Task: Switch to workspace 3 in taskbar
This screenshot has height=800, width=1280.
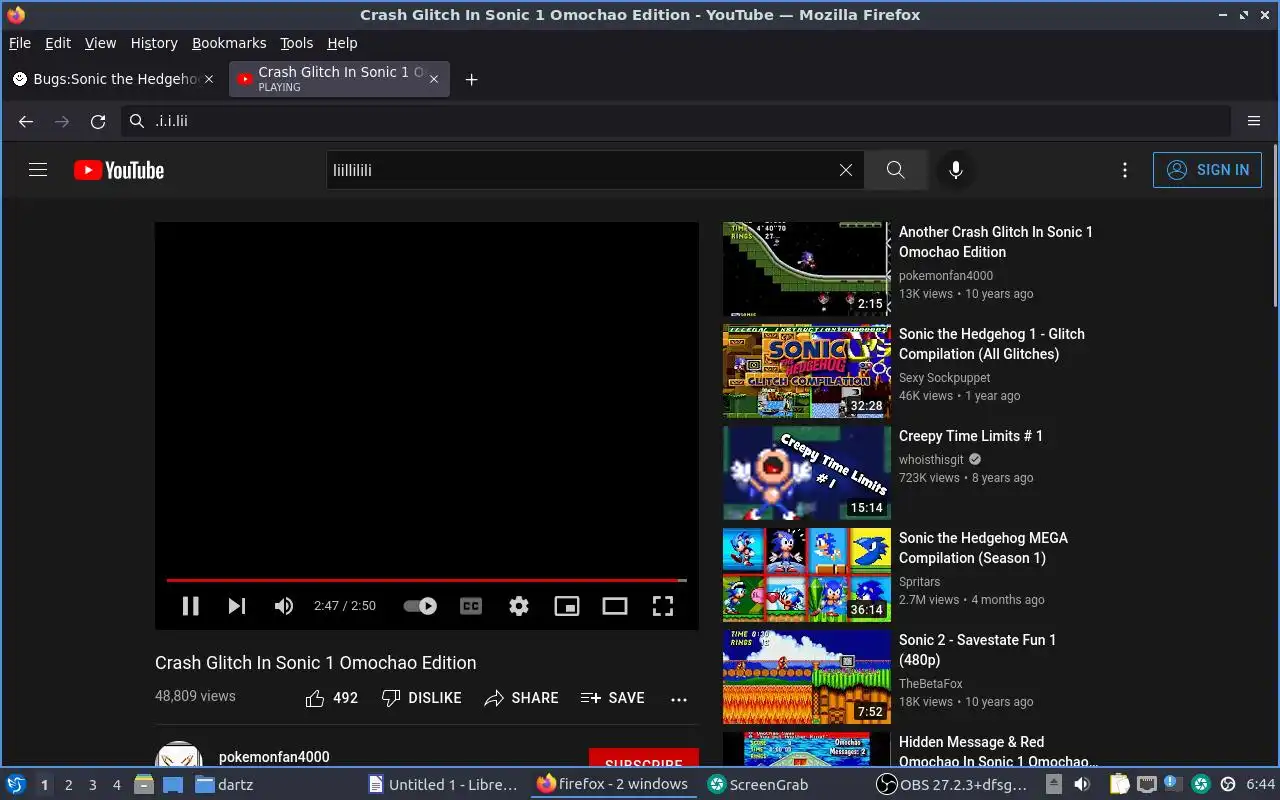Action: coord(93,785)
